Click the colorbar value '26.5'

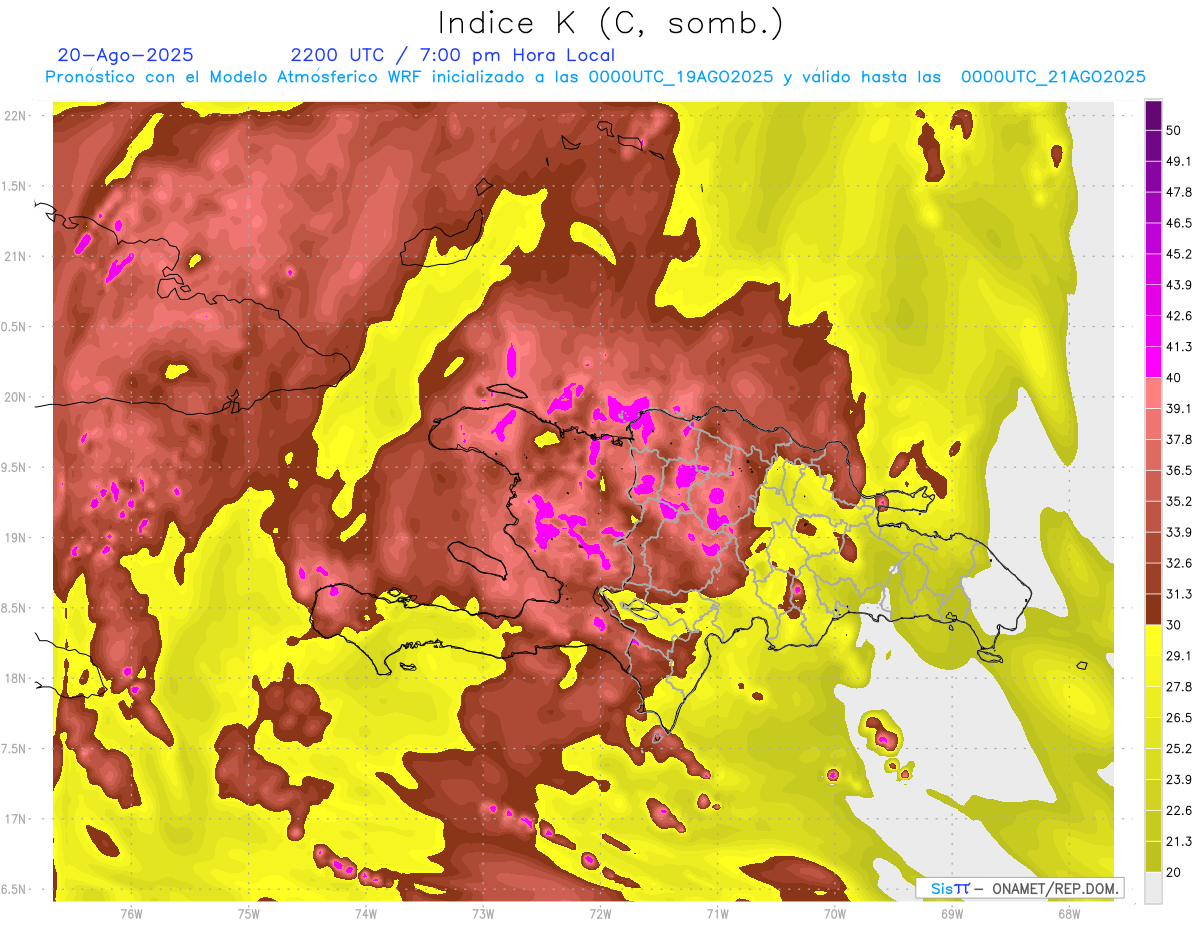(x=1178, y=718)
